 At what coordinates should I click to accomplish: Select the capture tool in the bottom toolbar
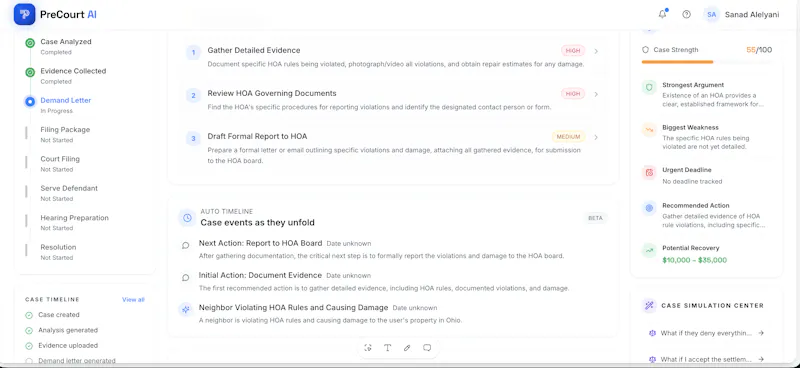click(368, 348)
